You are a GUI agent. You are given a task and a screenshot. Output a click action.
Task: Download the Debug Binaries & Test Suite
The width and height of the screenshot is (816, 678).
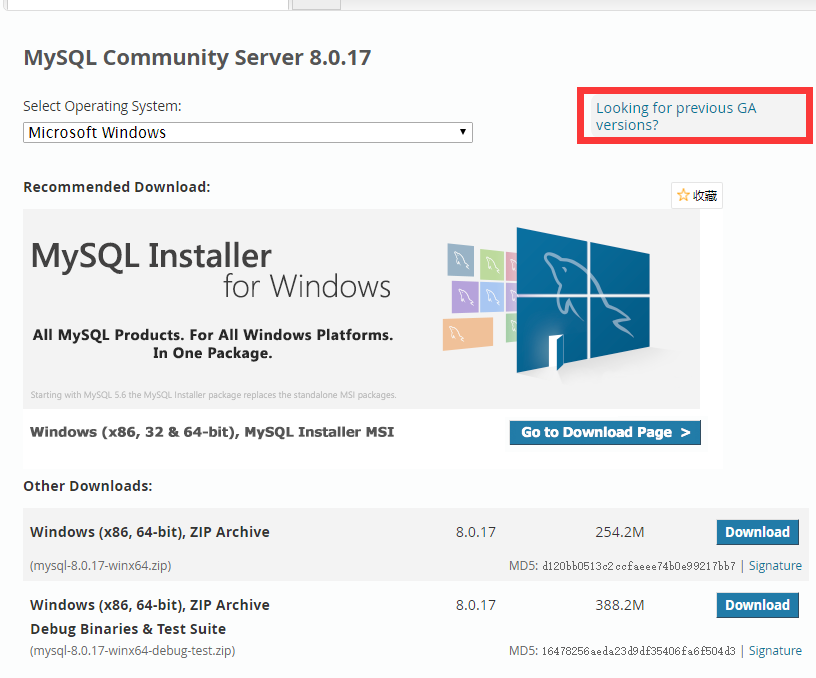tap(757, 605)
